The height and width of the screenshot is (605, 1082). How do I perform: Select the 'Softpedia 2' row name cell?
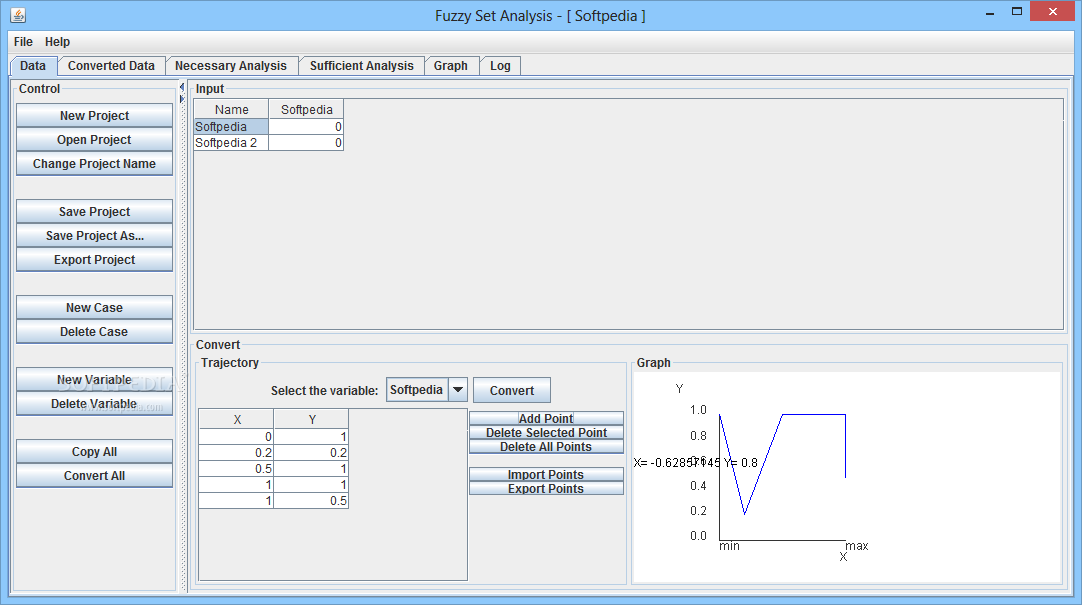[x=231, y=143]
